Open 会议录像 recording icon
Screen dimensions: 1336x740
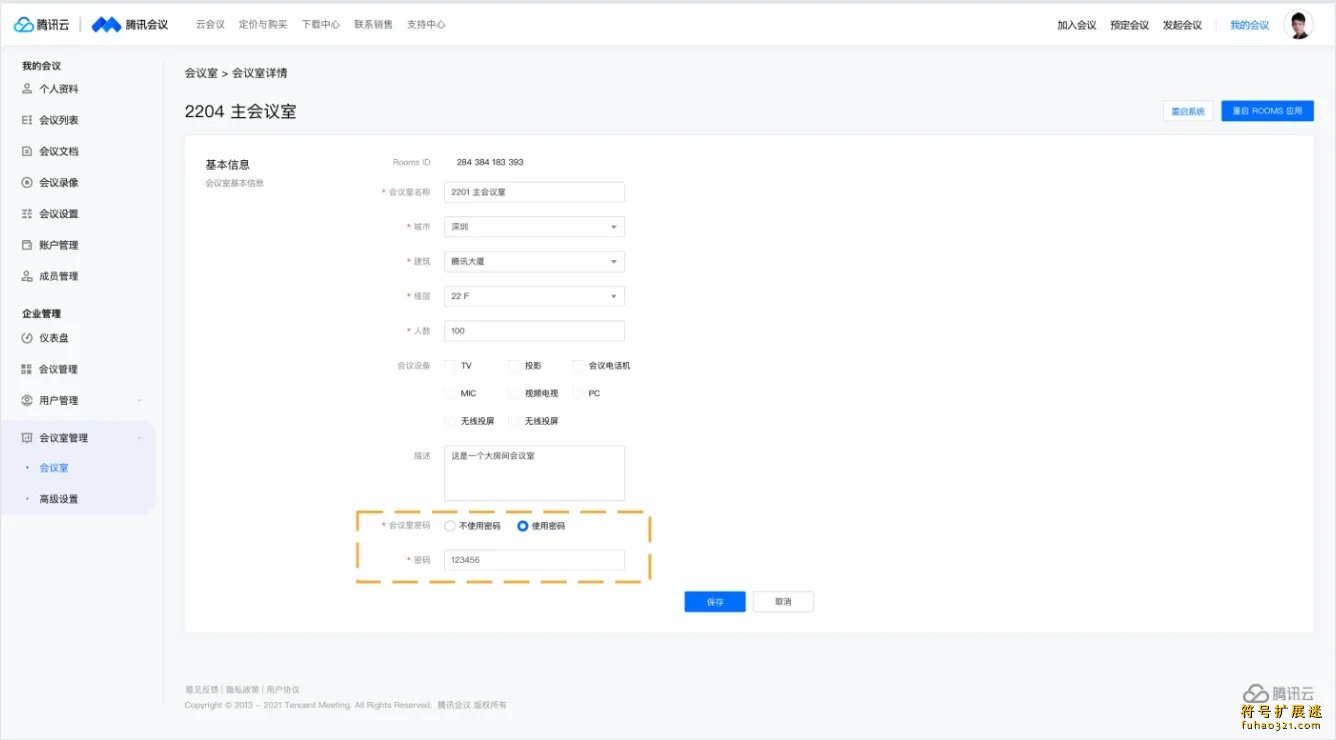(27, 182)
